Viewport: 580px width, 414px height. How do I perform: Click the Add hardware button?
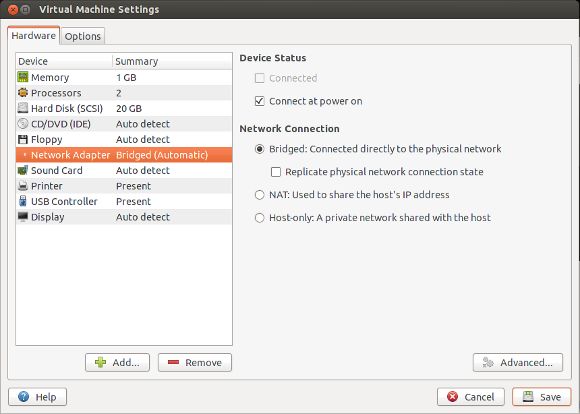pyautogui.click(x=117, y=363)
